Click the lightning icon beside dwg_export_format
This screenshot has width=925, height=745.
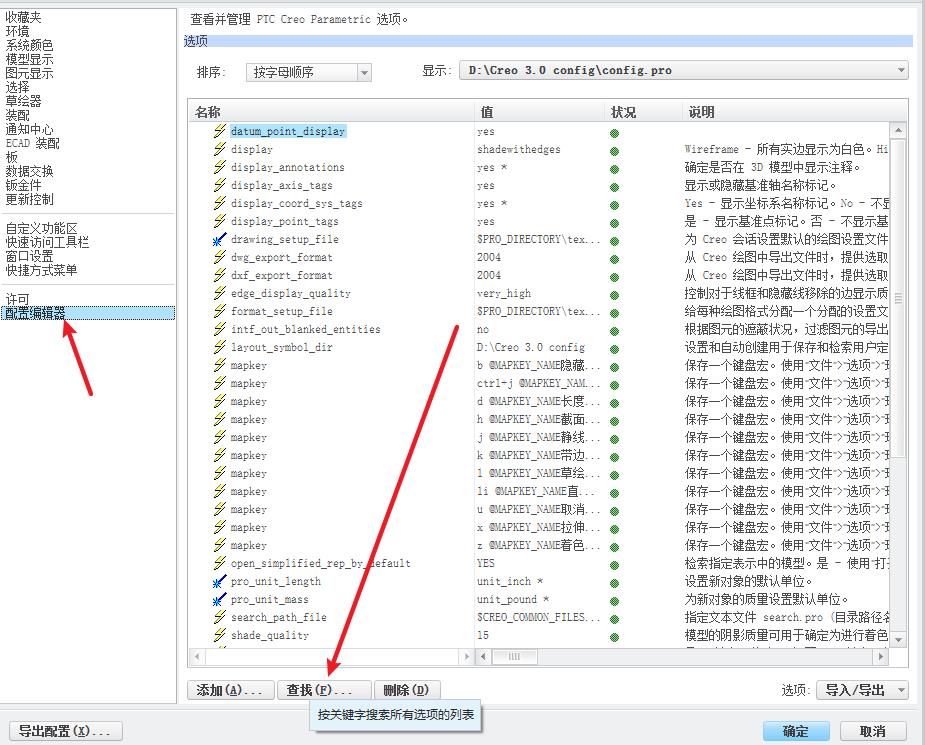click(219, 257)
